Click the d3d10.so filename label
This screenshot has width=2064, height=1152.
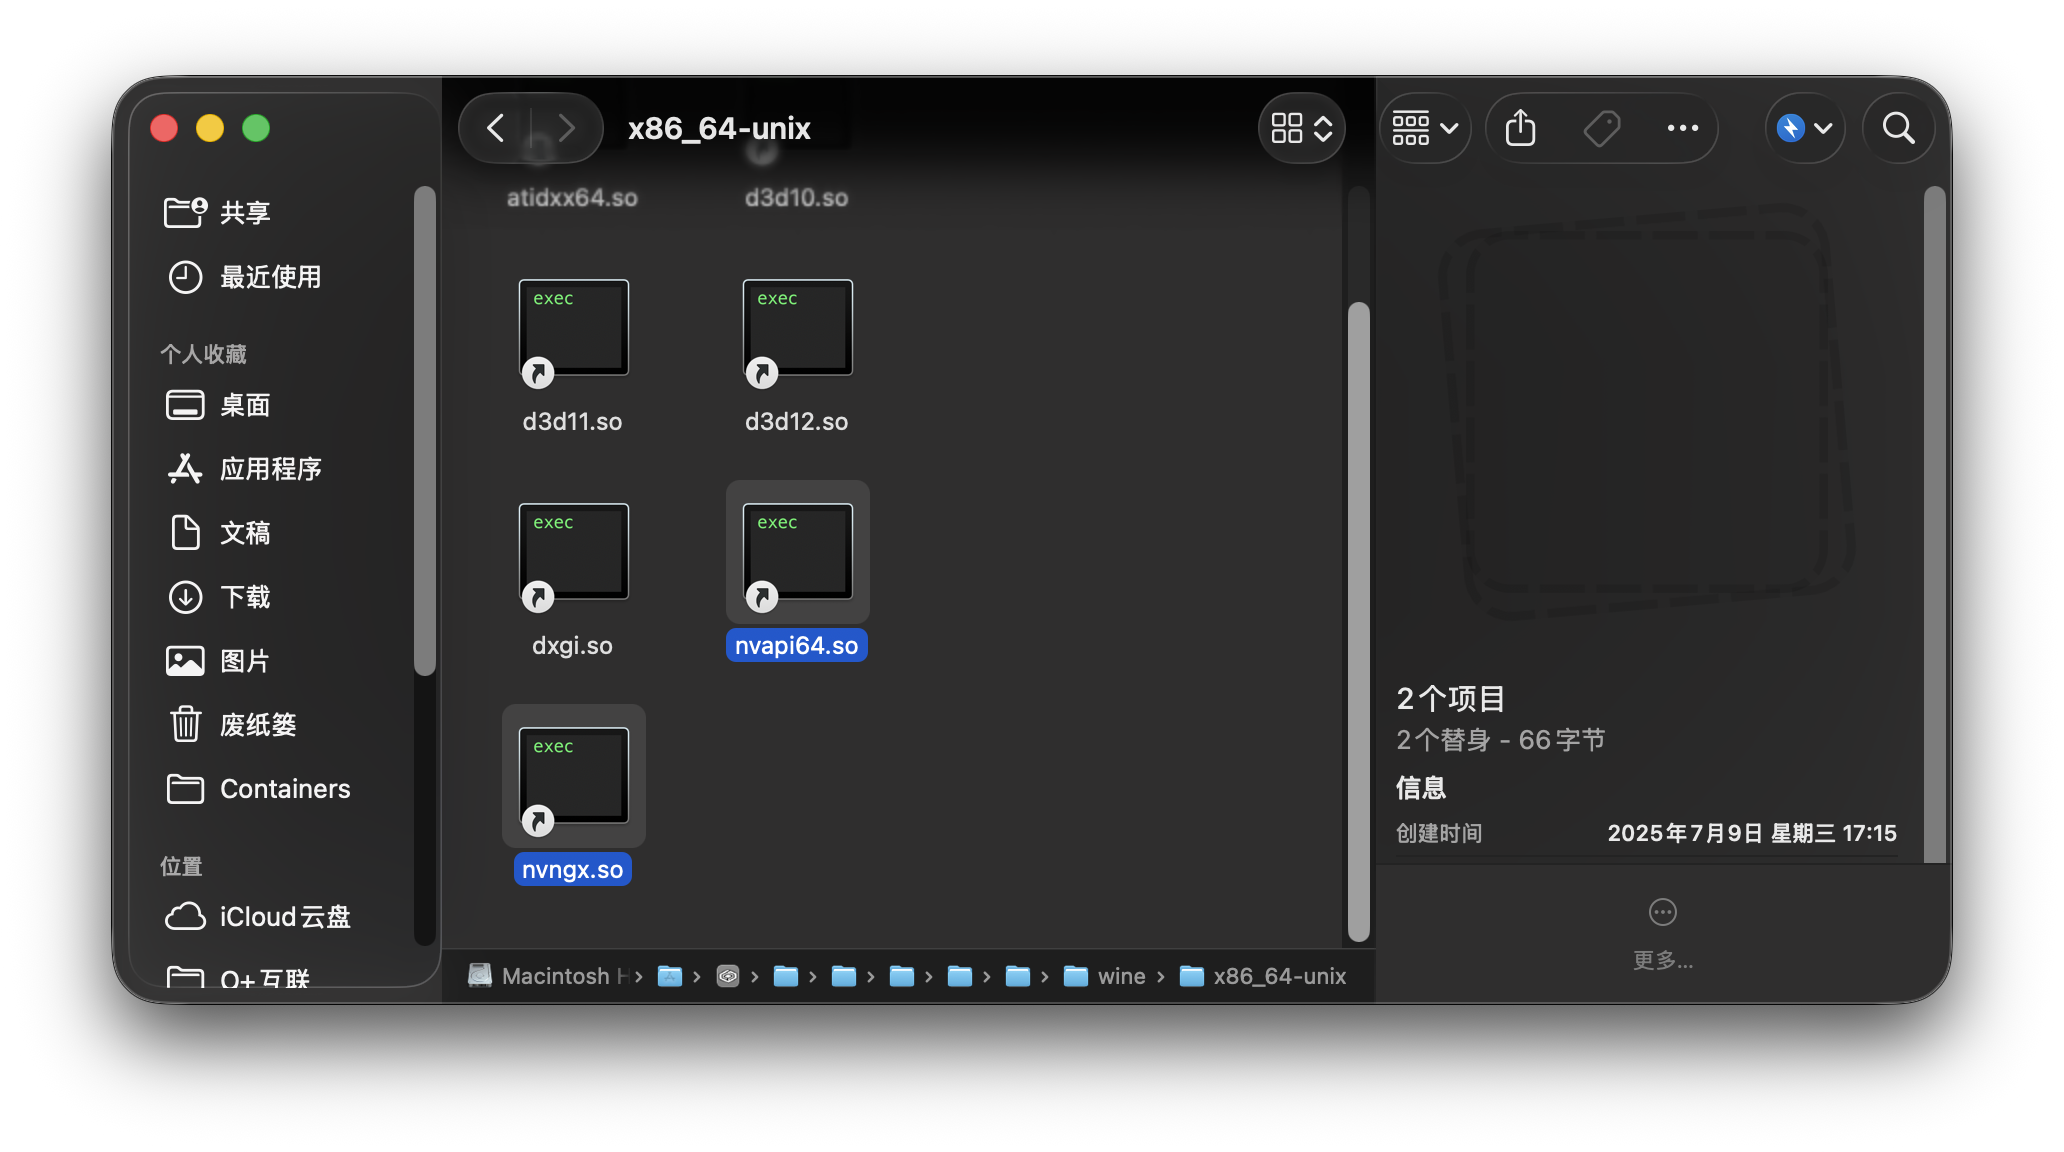pyautogui.click(x=797, y=198)
